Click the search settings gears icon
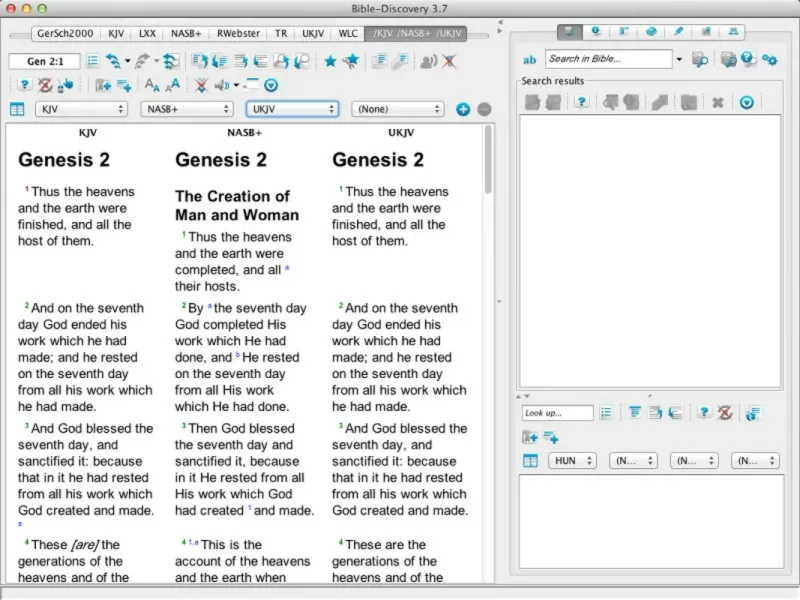 769,60
